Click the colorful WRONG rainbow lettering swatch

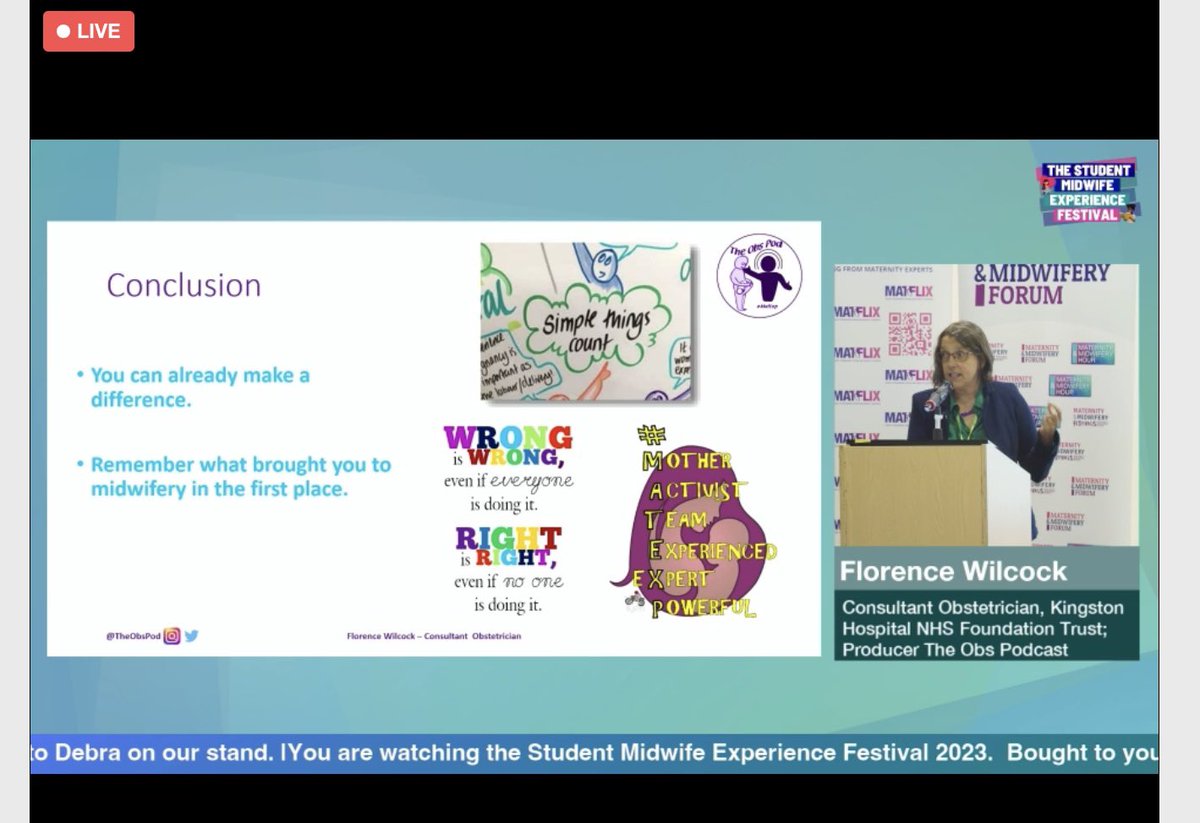pos(505,435)
